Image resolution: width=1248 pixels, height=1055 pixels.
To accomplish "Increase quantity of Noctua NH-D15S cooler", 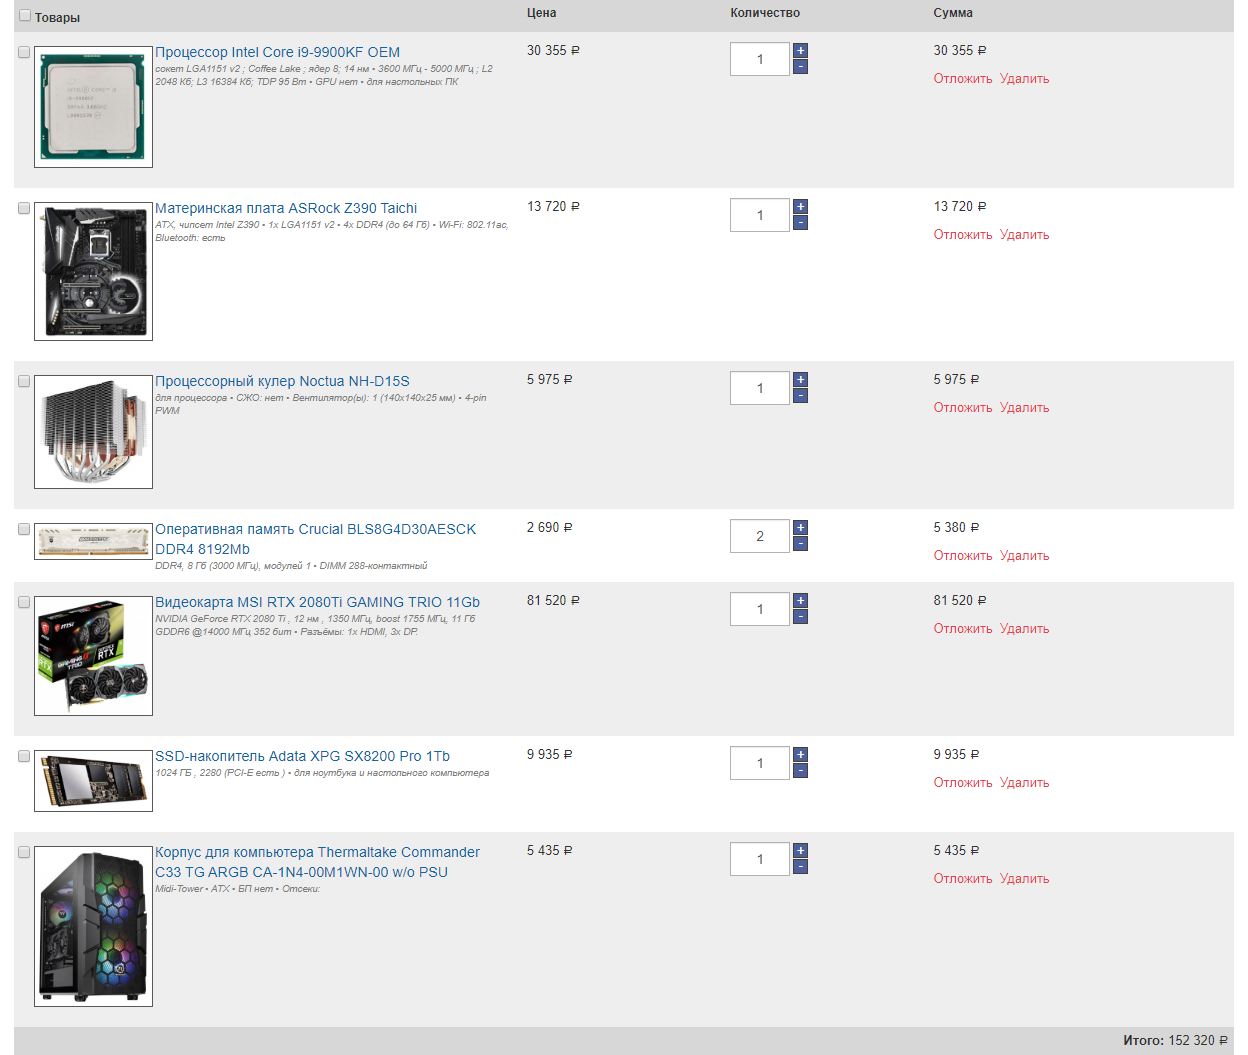I will pyautogui.click(x=800, y=380).
